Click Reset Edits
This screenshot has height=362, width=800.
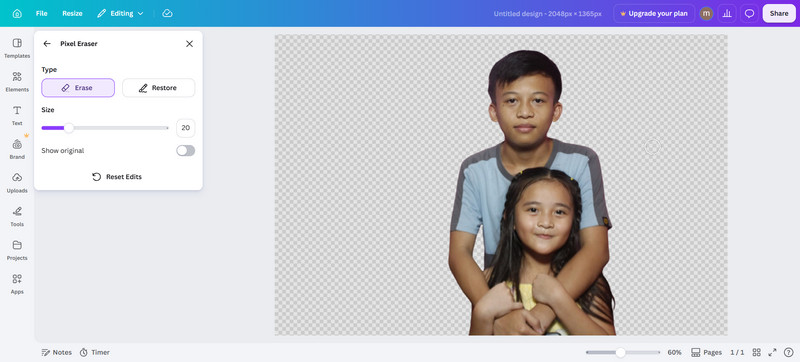click(x=117, y=177)
